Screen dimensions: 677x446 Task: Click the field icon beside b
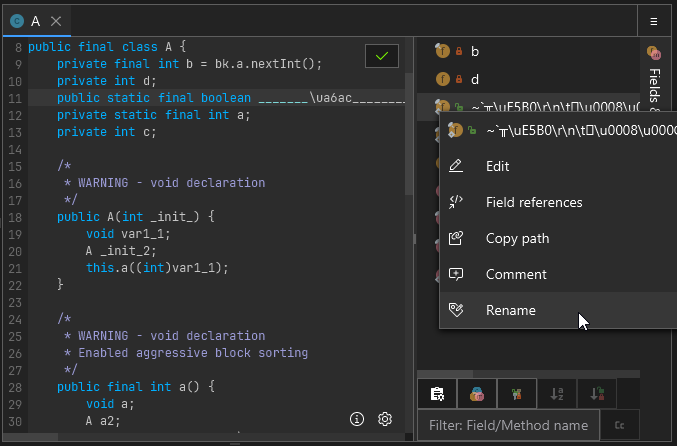(443, 51)
